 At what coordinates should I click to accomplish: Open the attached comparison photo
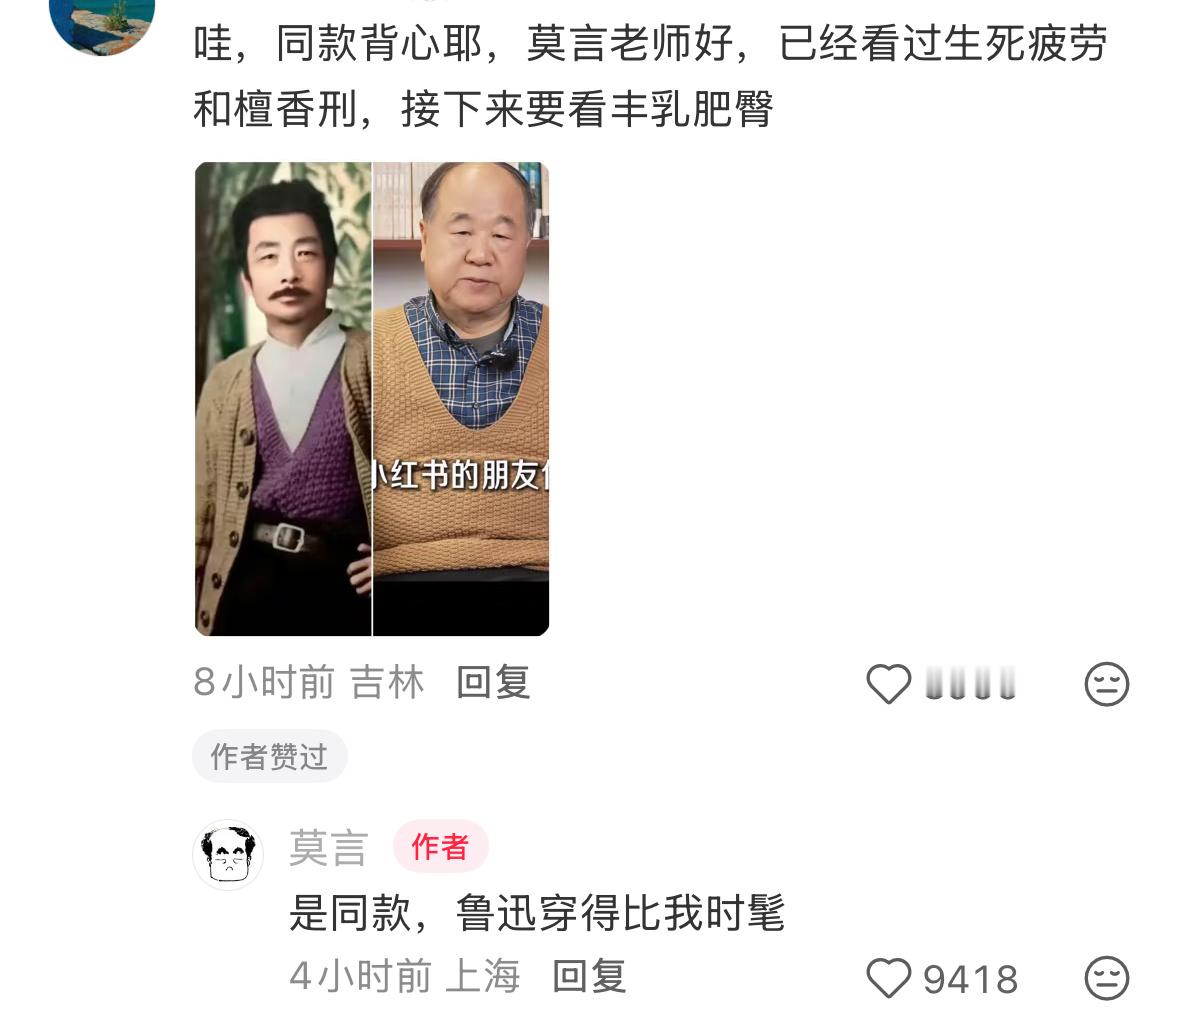pos(371,398)
